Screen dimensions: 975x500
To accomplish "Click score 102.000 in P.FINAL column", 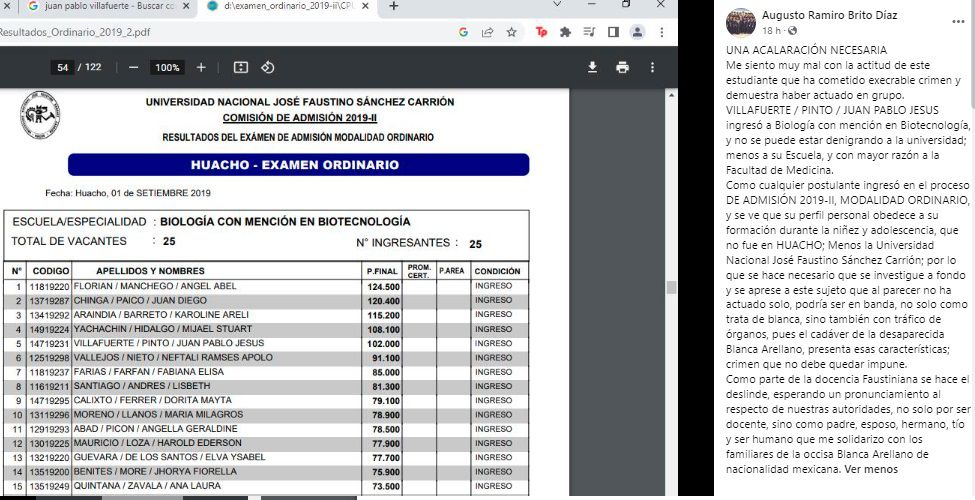I will [x=384, y=344].
